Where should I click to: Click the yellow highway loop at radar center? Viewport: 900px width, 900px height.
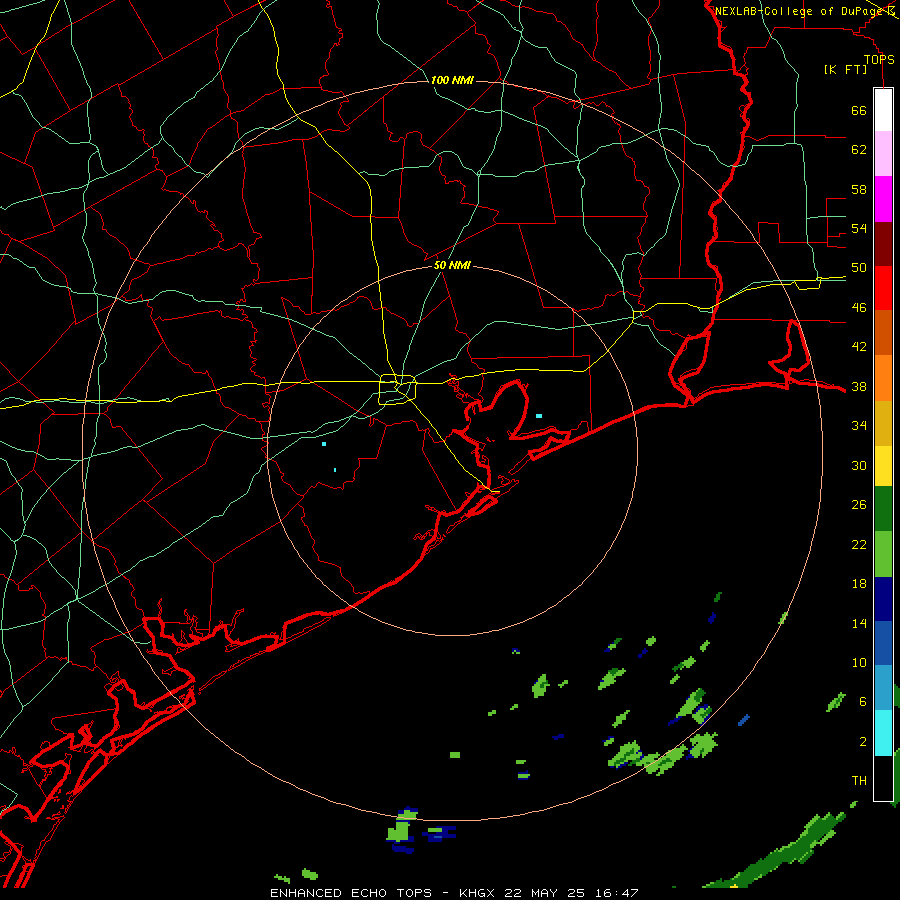click(x=398, y=389)
